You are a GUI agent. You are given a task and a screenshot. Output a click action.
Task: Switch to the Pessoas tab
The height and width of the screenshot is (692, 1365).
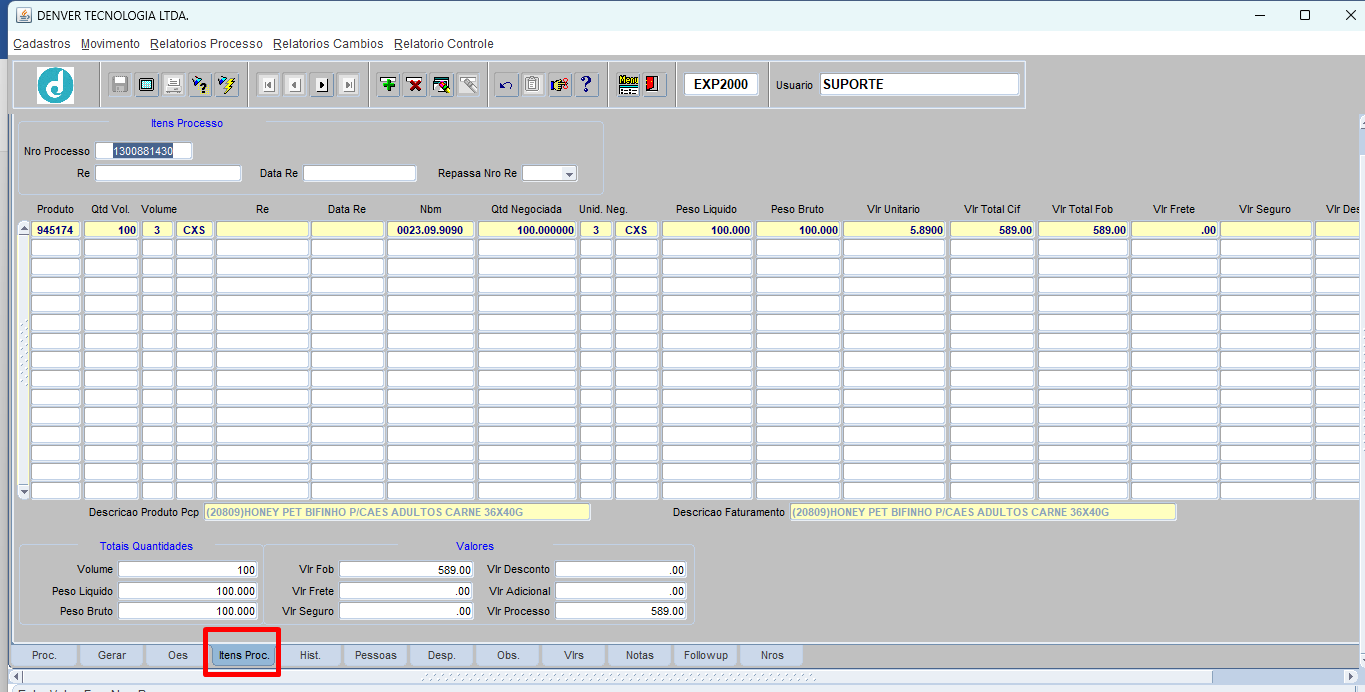pos(376,656)
